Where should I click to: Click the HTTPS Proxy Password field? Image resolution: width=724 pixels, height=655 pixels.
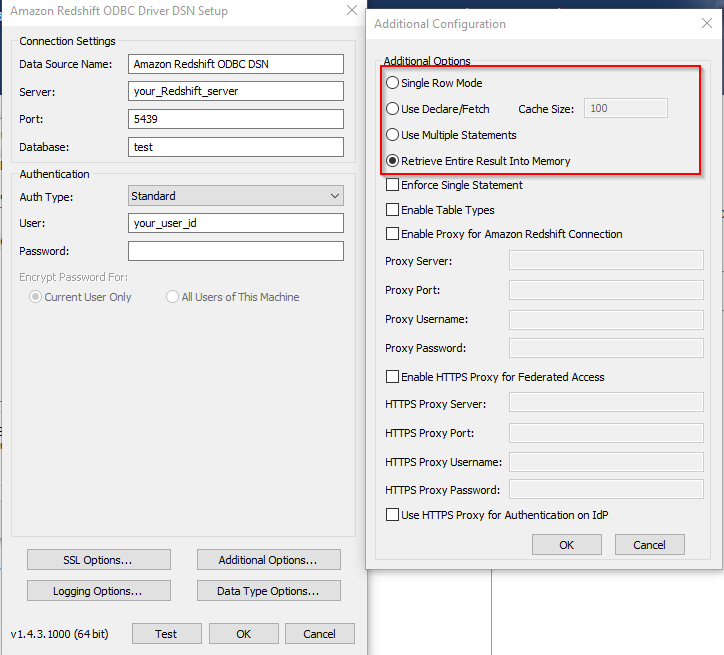coord(606,489)
